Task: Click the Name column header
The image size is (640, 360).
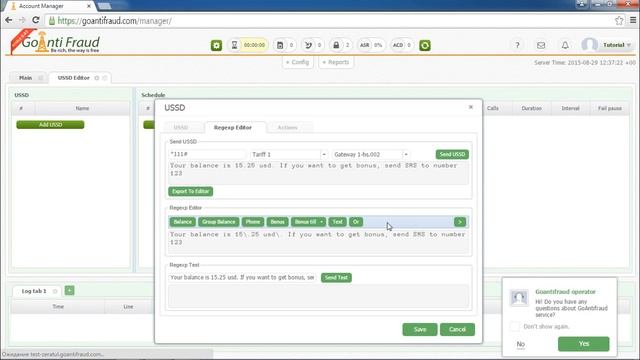Action: (x=82, y=108)
